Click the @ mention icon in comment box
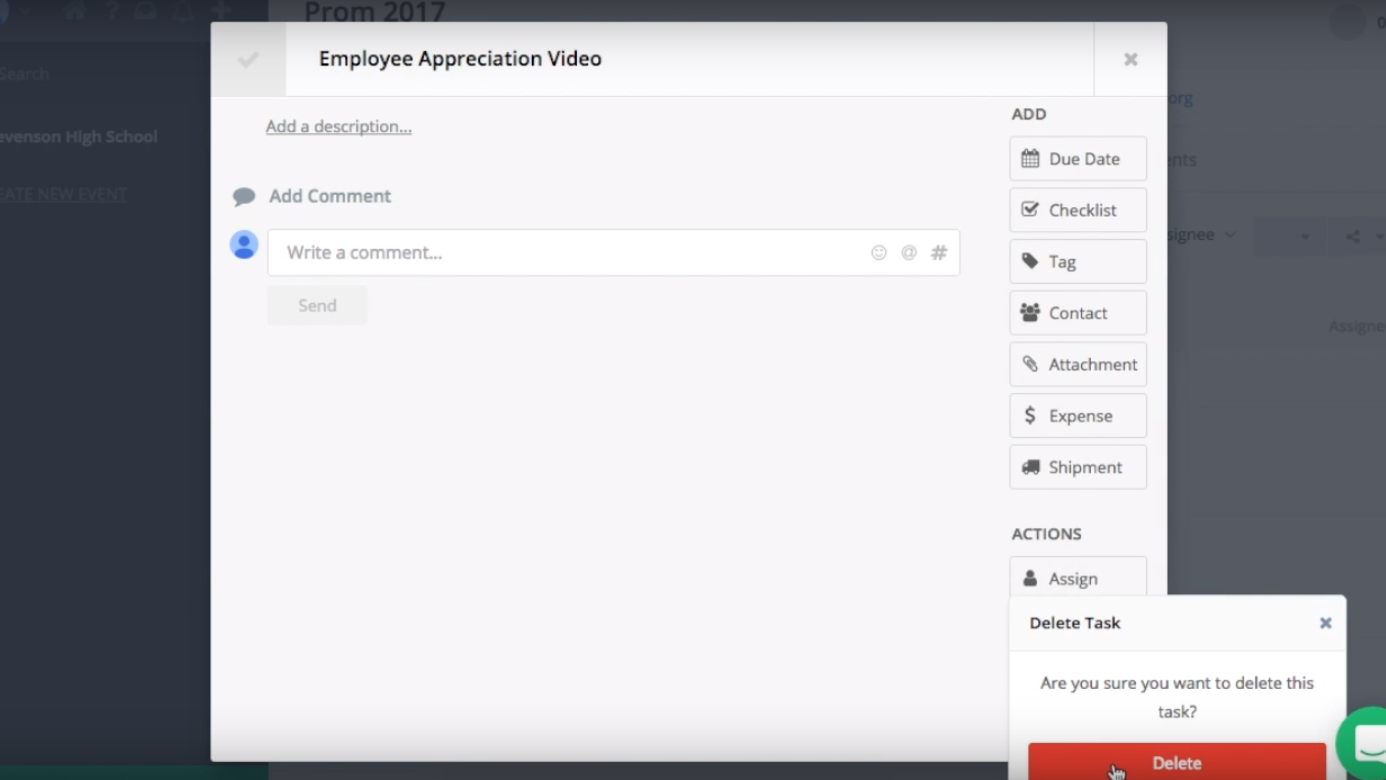The height and width of the screenshot is (780, 1386). (x=909, y=253)
